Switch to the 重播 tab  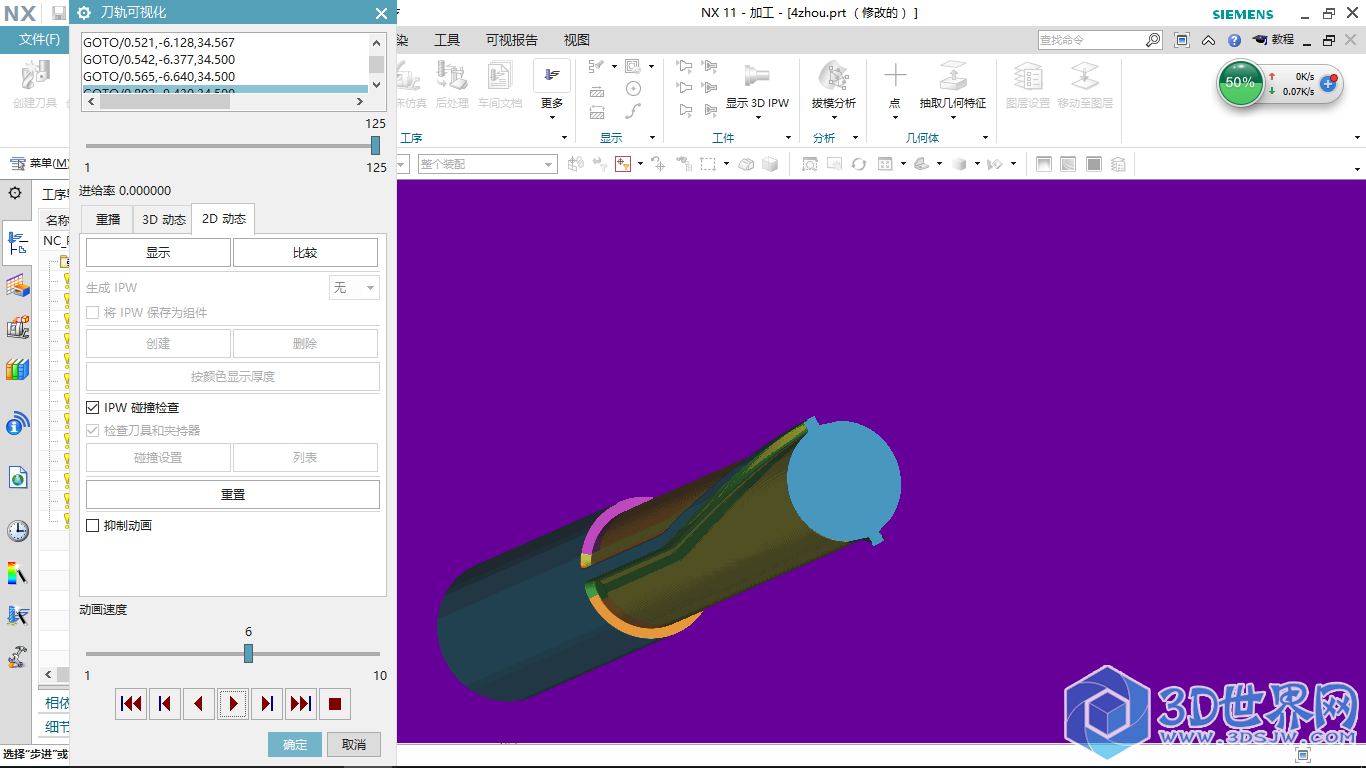coord(108,220)
